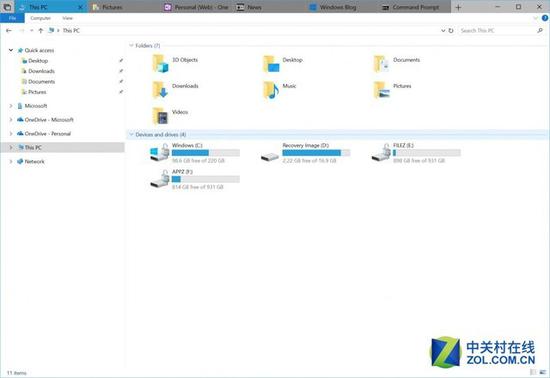Click the search magnifier icon
Screen dimensions: 550x378
click(540, 31)
